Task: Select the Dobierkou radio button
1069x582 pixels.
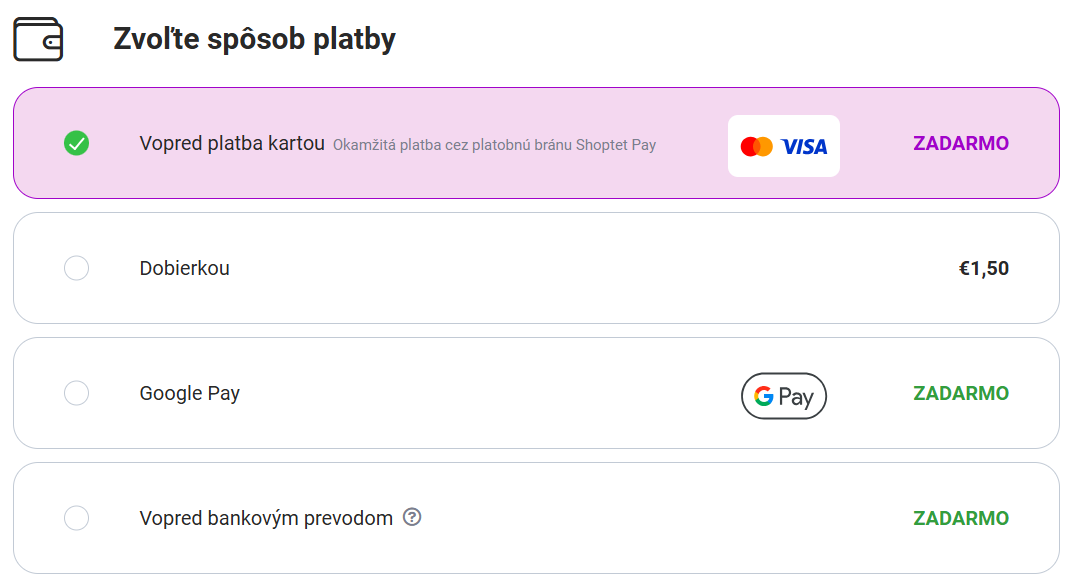Action: 76,268
